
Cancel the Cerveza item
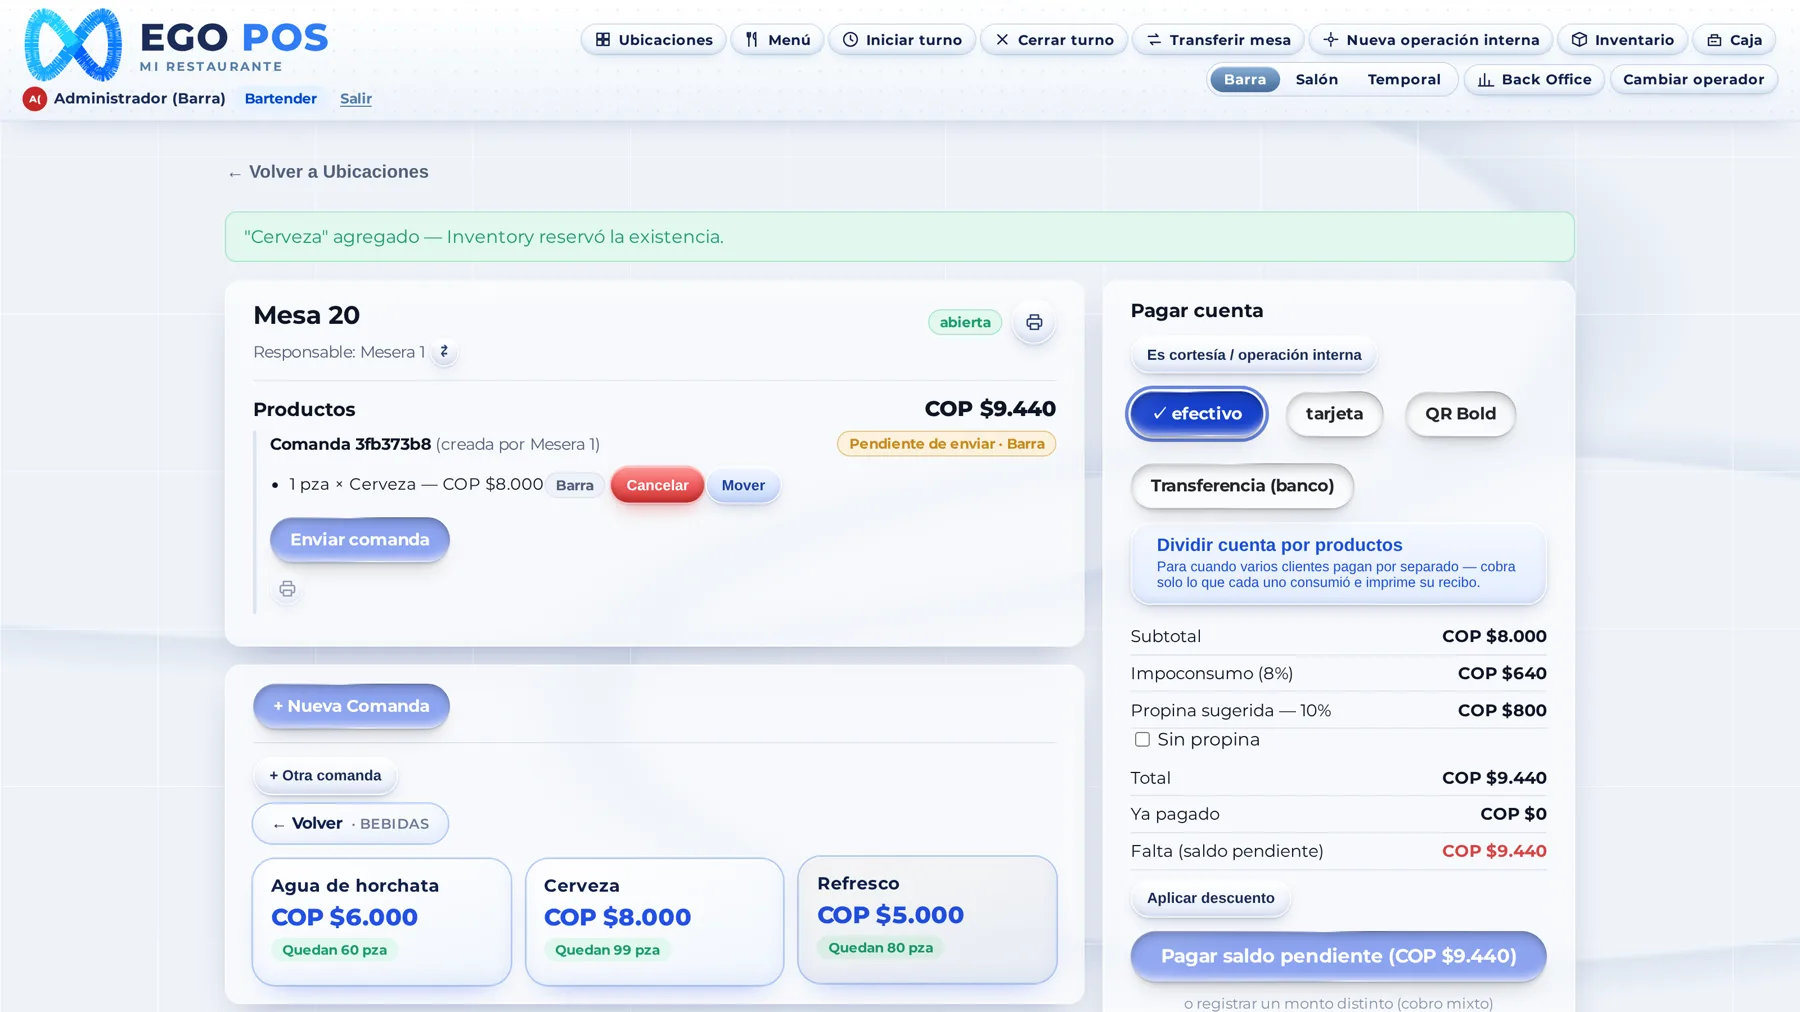[x=657, y=485]
